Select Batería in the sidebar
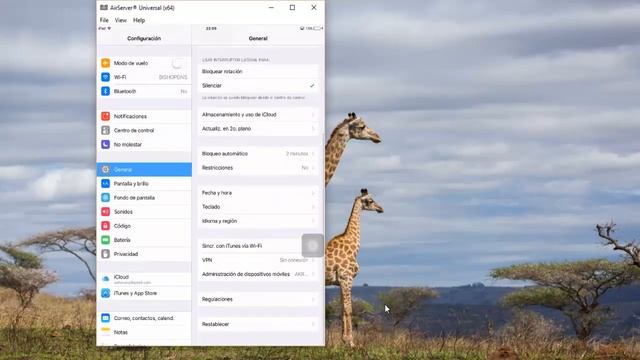Image resolution: width=640 pixels, height=360 pixels. point(122,240)
